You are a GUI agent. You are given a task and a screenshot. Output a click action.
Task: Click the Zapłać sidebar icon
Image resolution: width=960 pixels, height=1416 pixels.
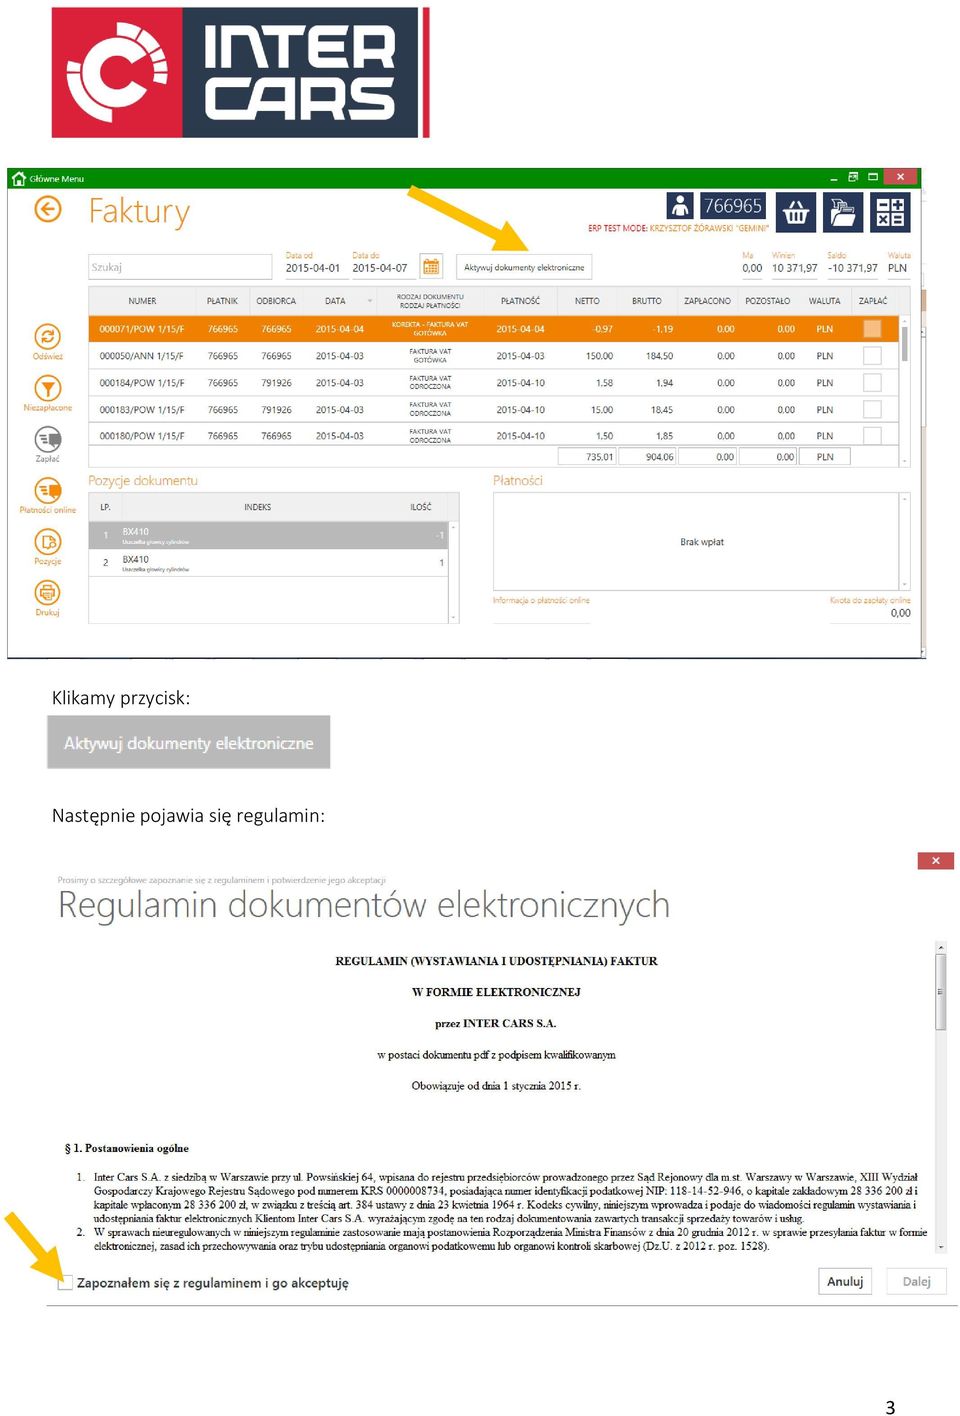[47, 439]
